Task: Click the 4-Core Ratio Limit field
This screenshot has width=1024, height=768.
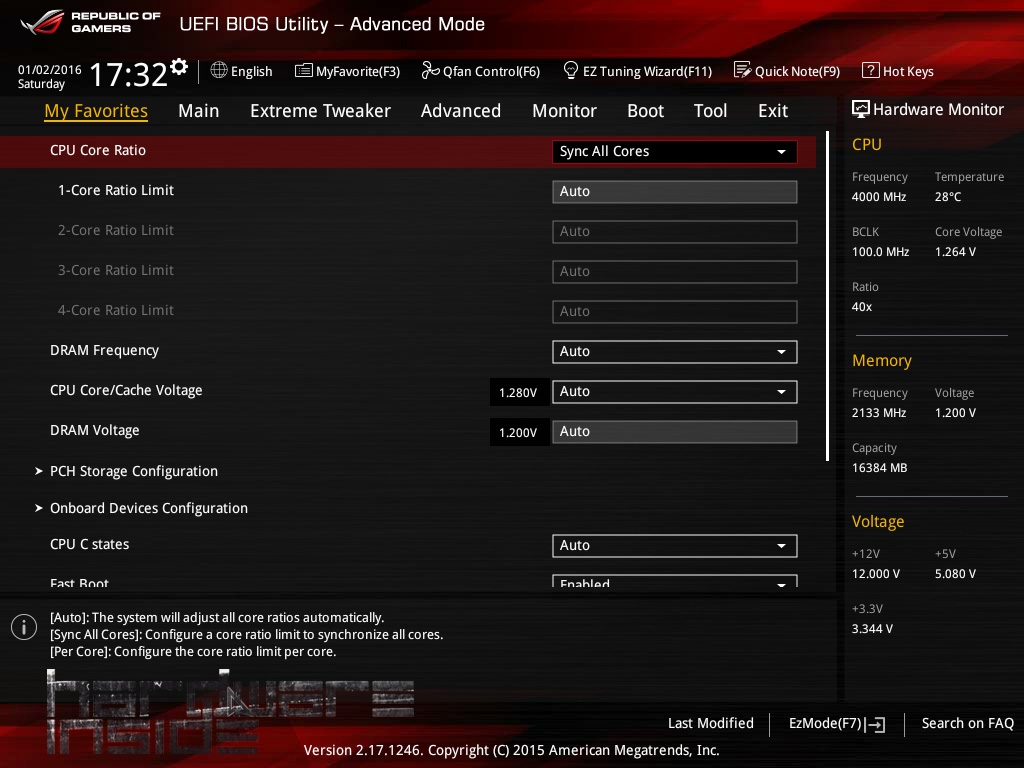Action: [675, 312]
